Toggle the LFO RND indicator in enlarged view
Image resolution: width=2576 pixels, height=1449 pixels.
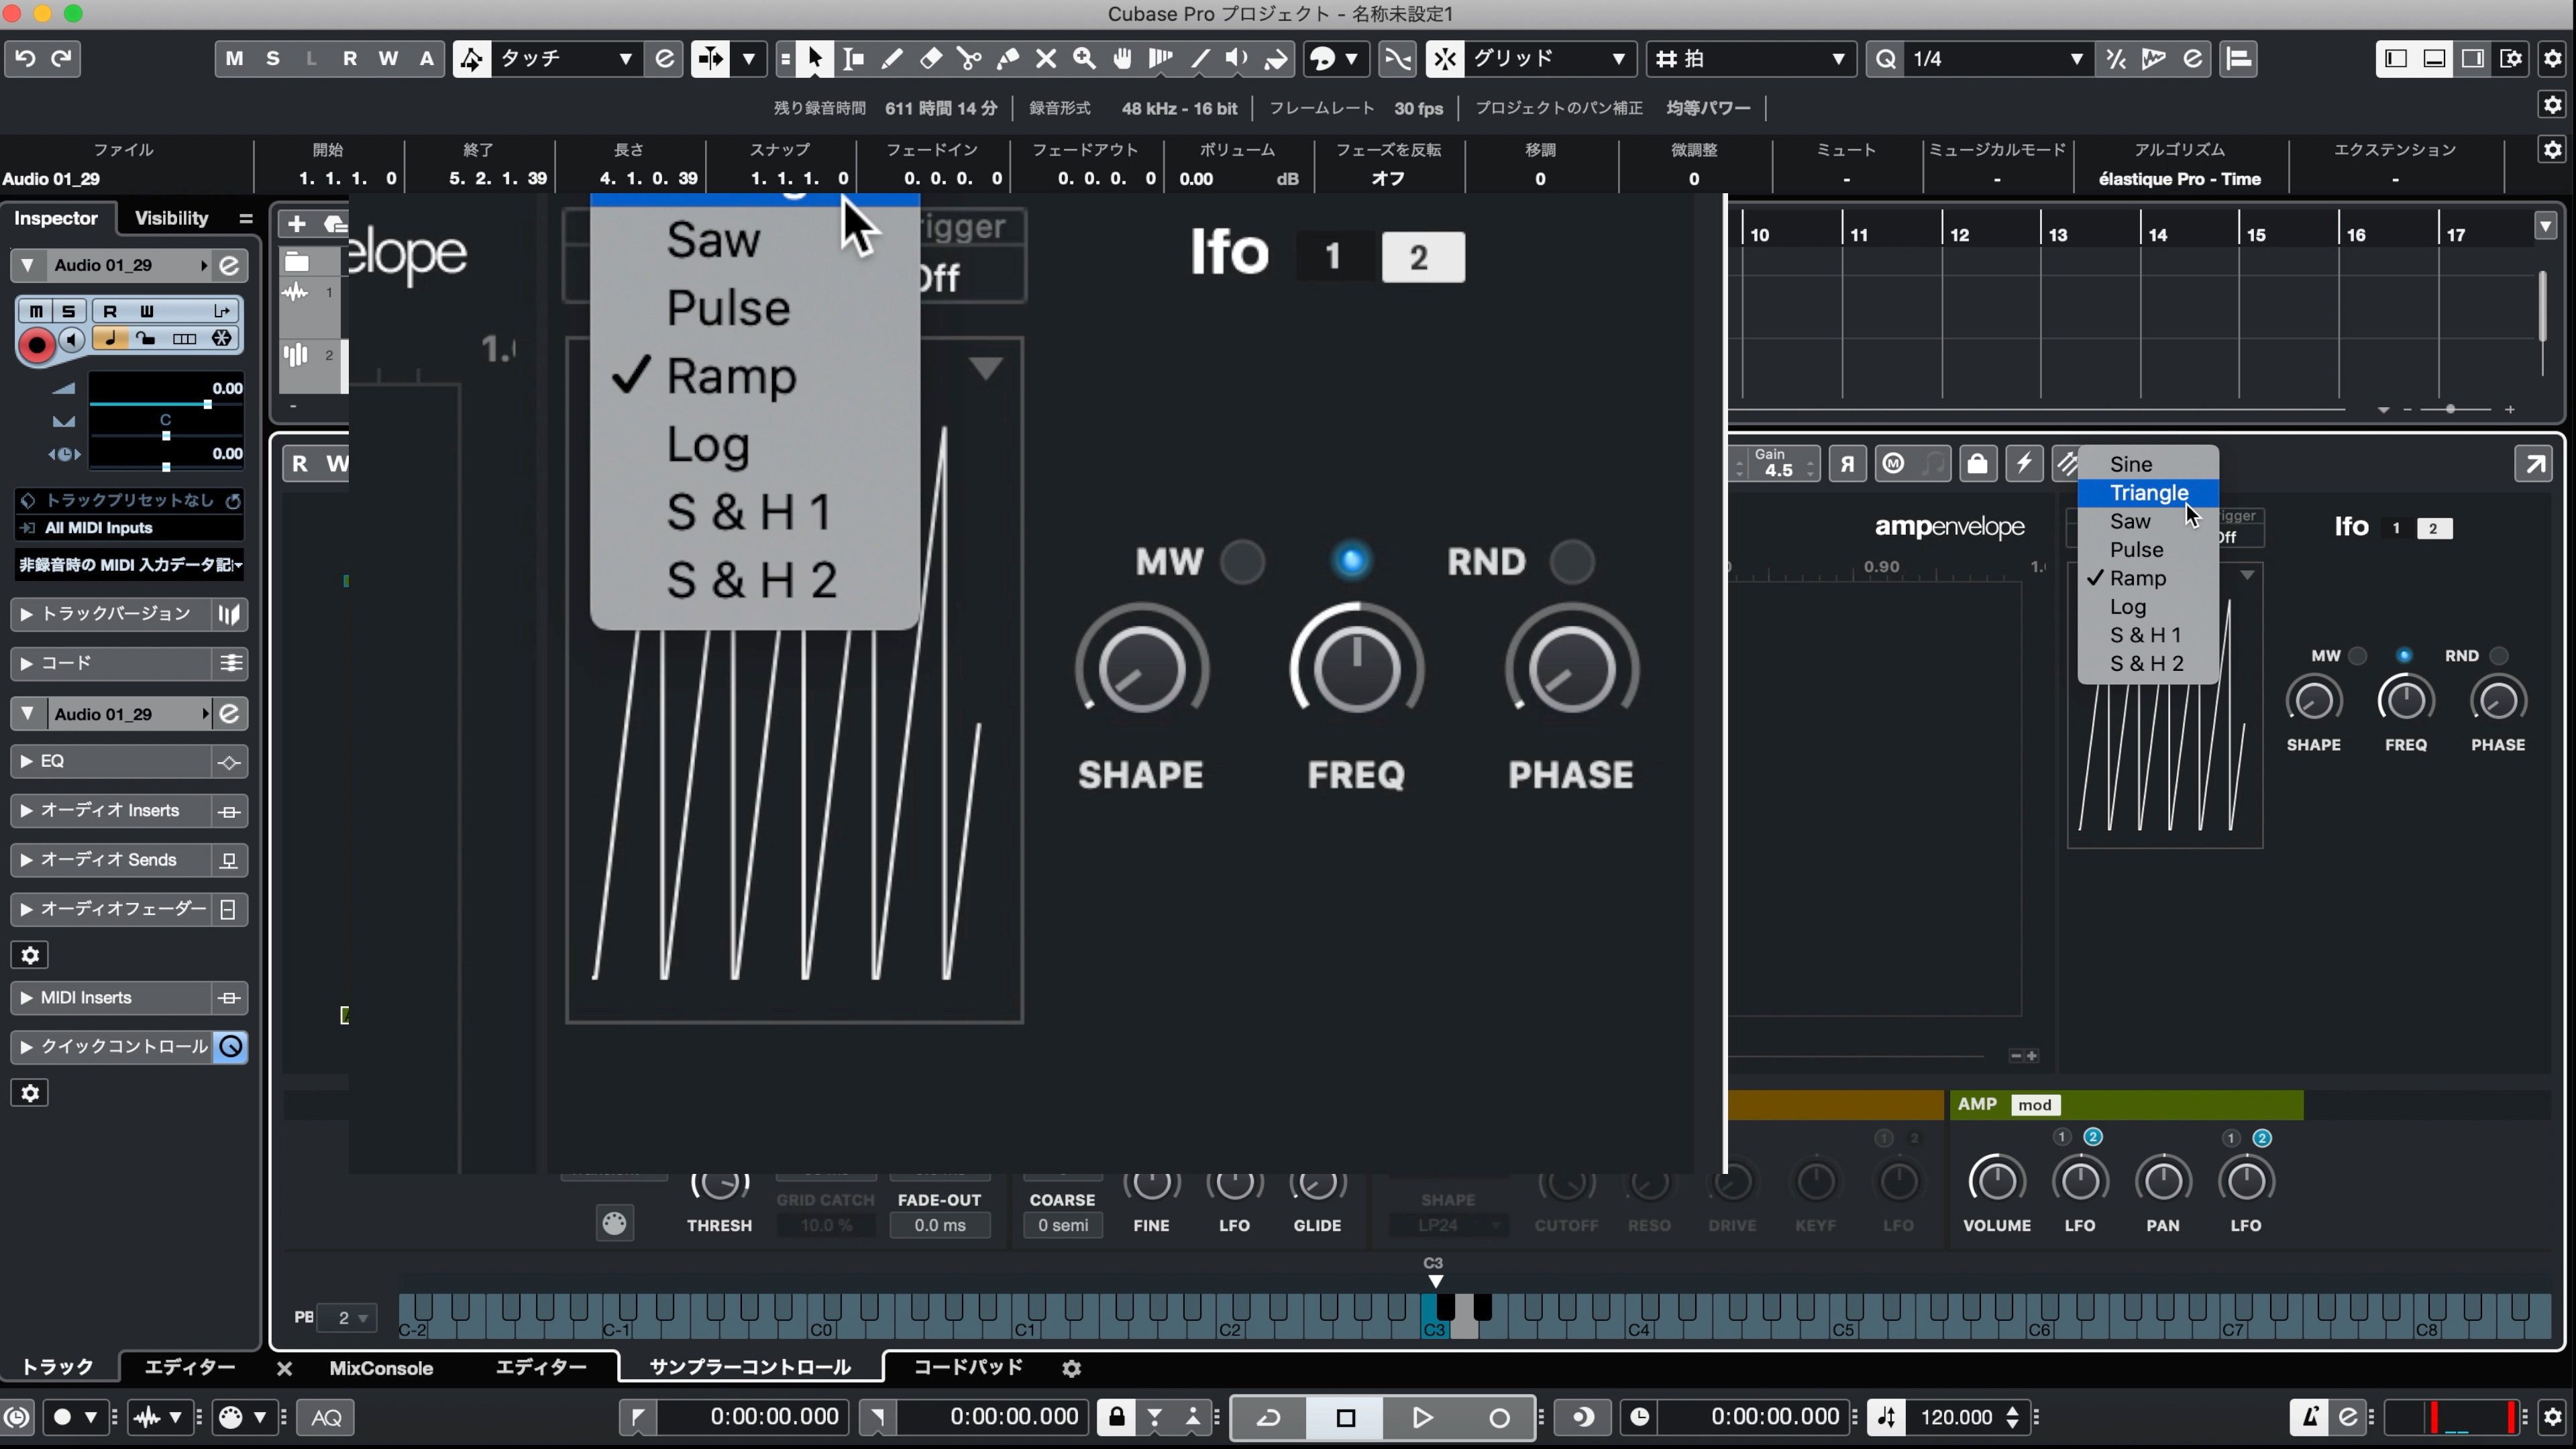point(1572,562)
